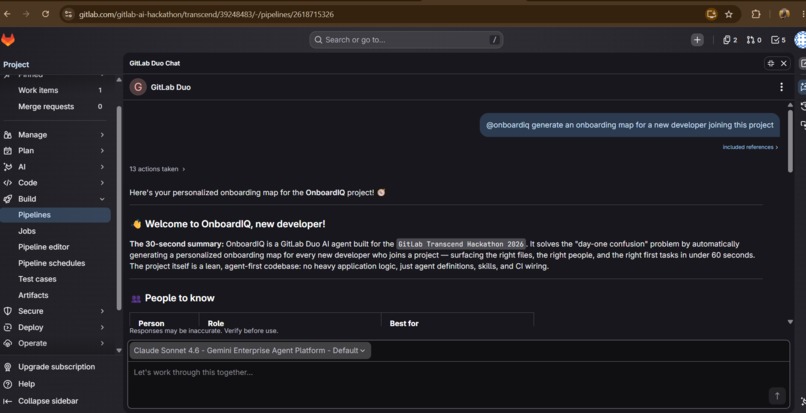Expand the 13 actions taken details
This screenshot has height=413, width=806.
[157, 169]
